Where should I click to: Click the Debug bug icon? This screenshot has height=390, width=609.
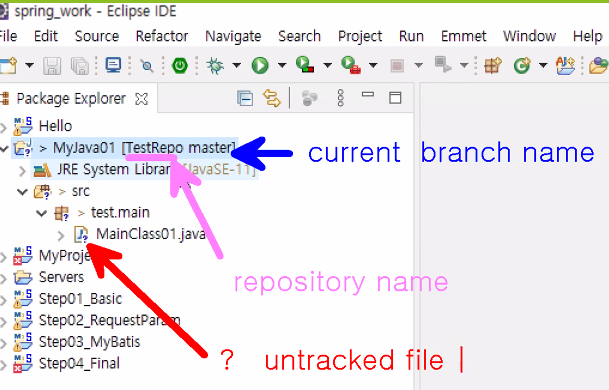tap(215, 65)
